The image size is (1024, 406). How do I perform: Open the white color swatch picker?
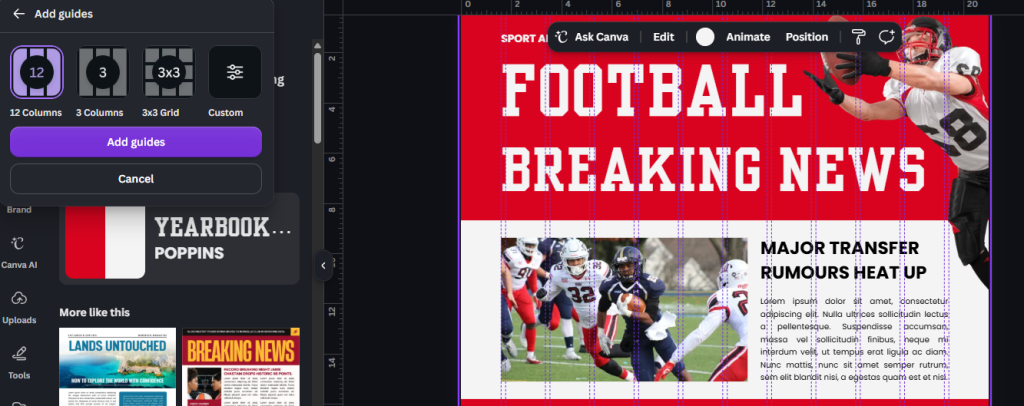705,37
